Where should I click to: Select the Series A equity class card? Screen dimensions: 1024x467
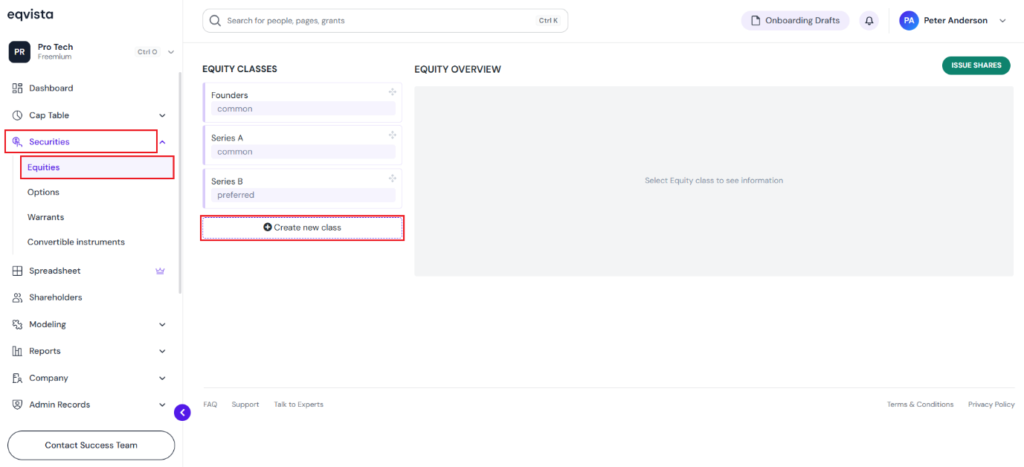(x=302, y=145)
